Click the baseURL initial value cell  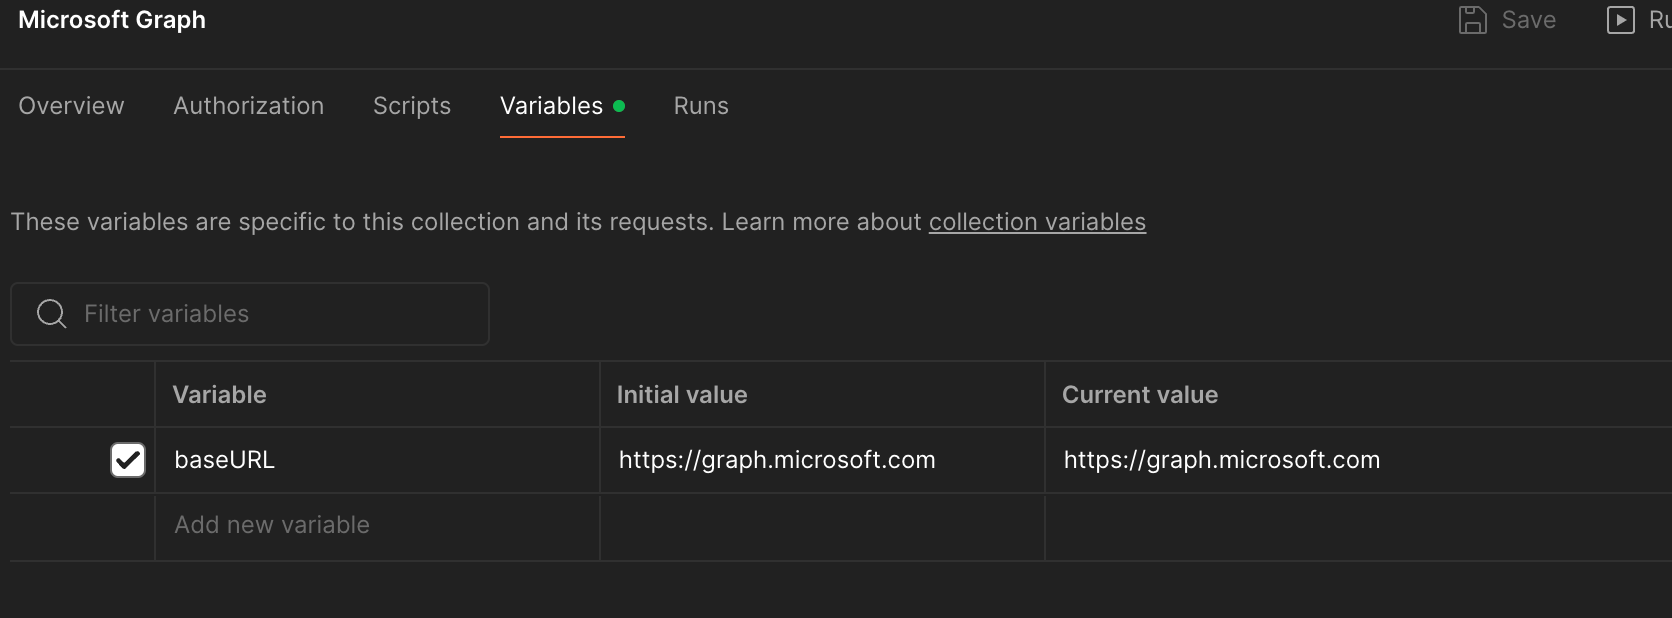[x=822, y=460]
